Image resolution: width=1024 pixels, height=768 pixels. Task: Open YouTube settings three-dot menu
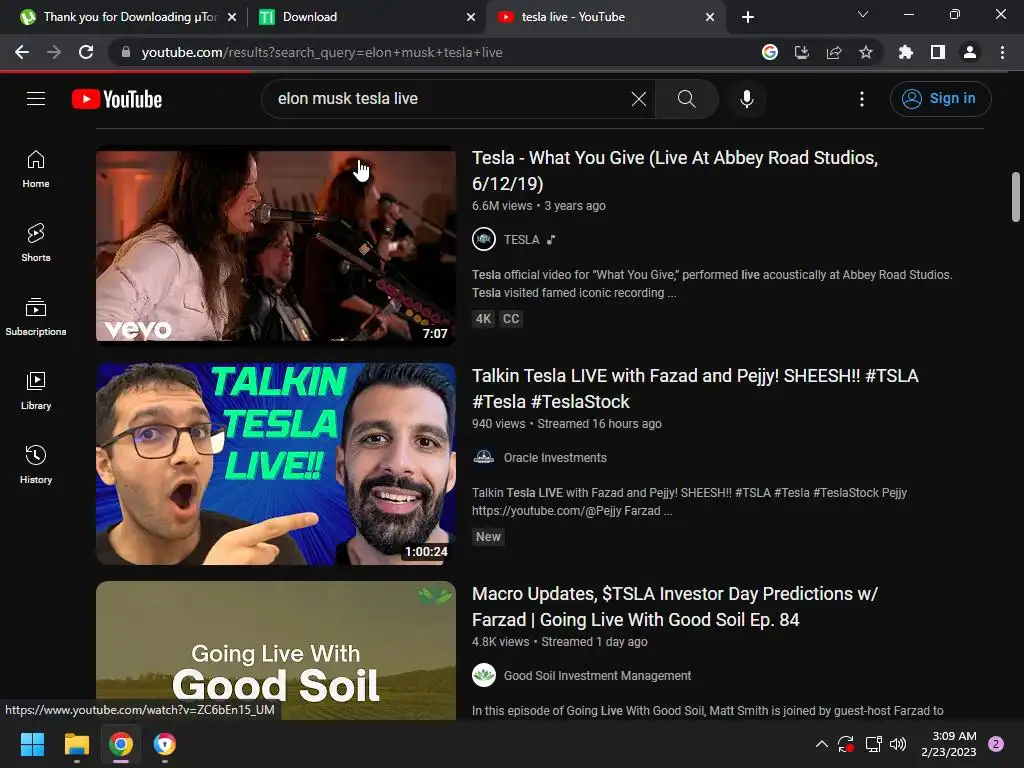point(862,99)
